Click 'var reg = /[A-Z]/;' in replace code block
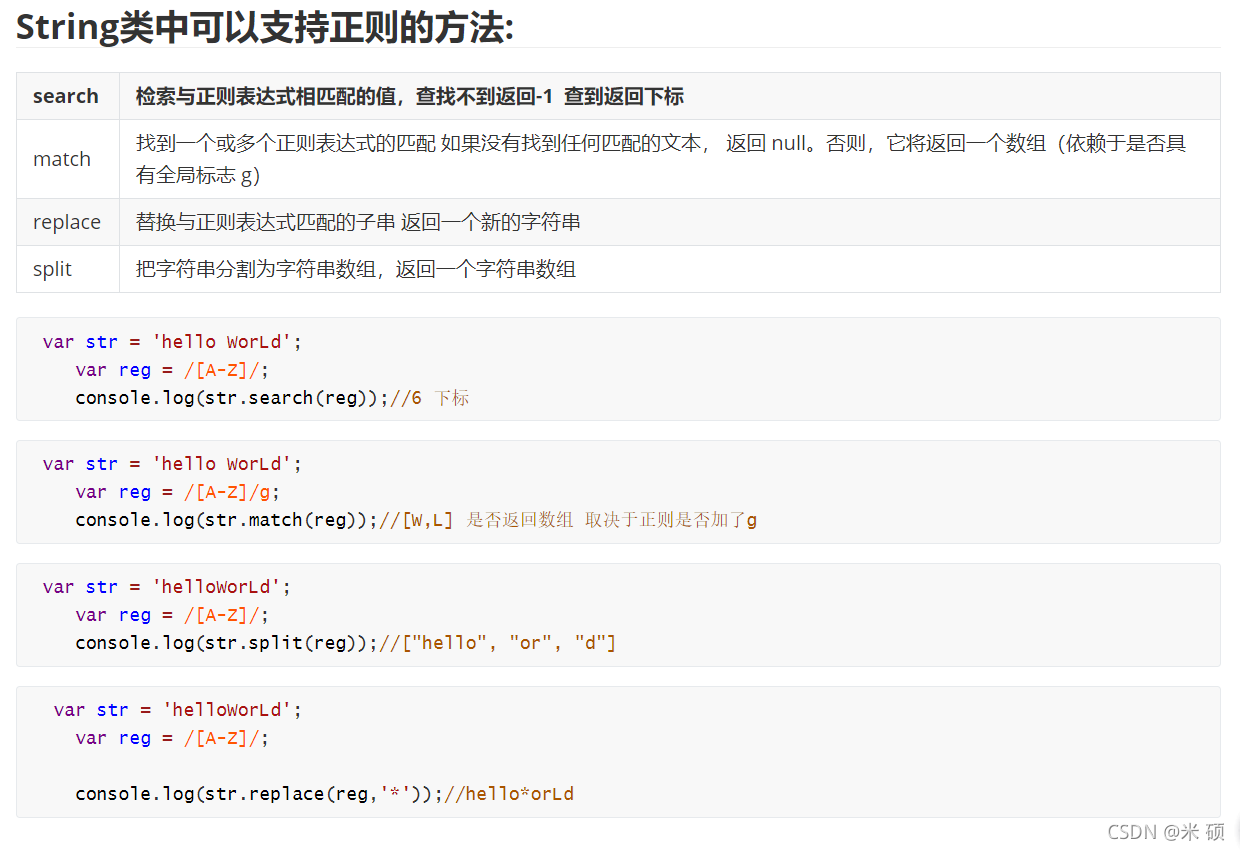 click(172, 738)
